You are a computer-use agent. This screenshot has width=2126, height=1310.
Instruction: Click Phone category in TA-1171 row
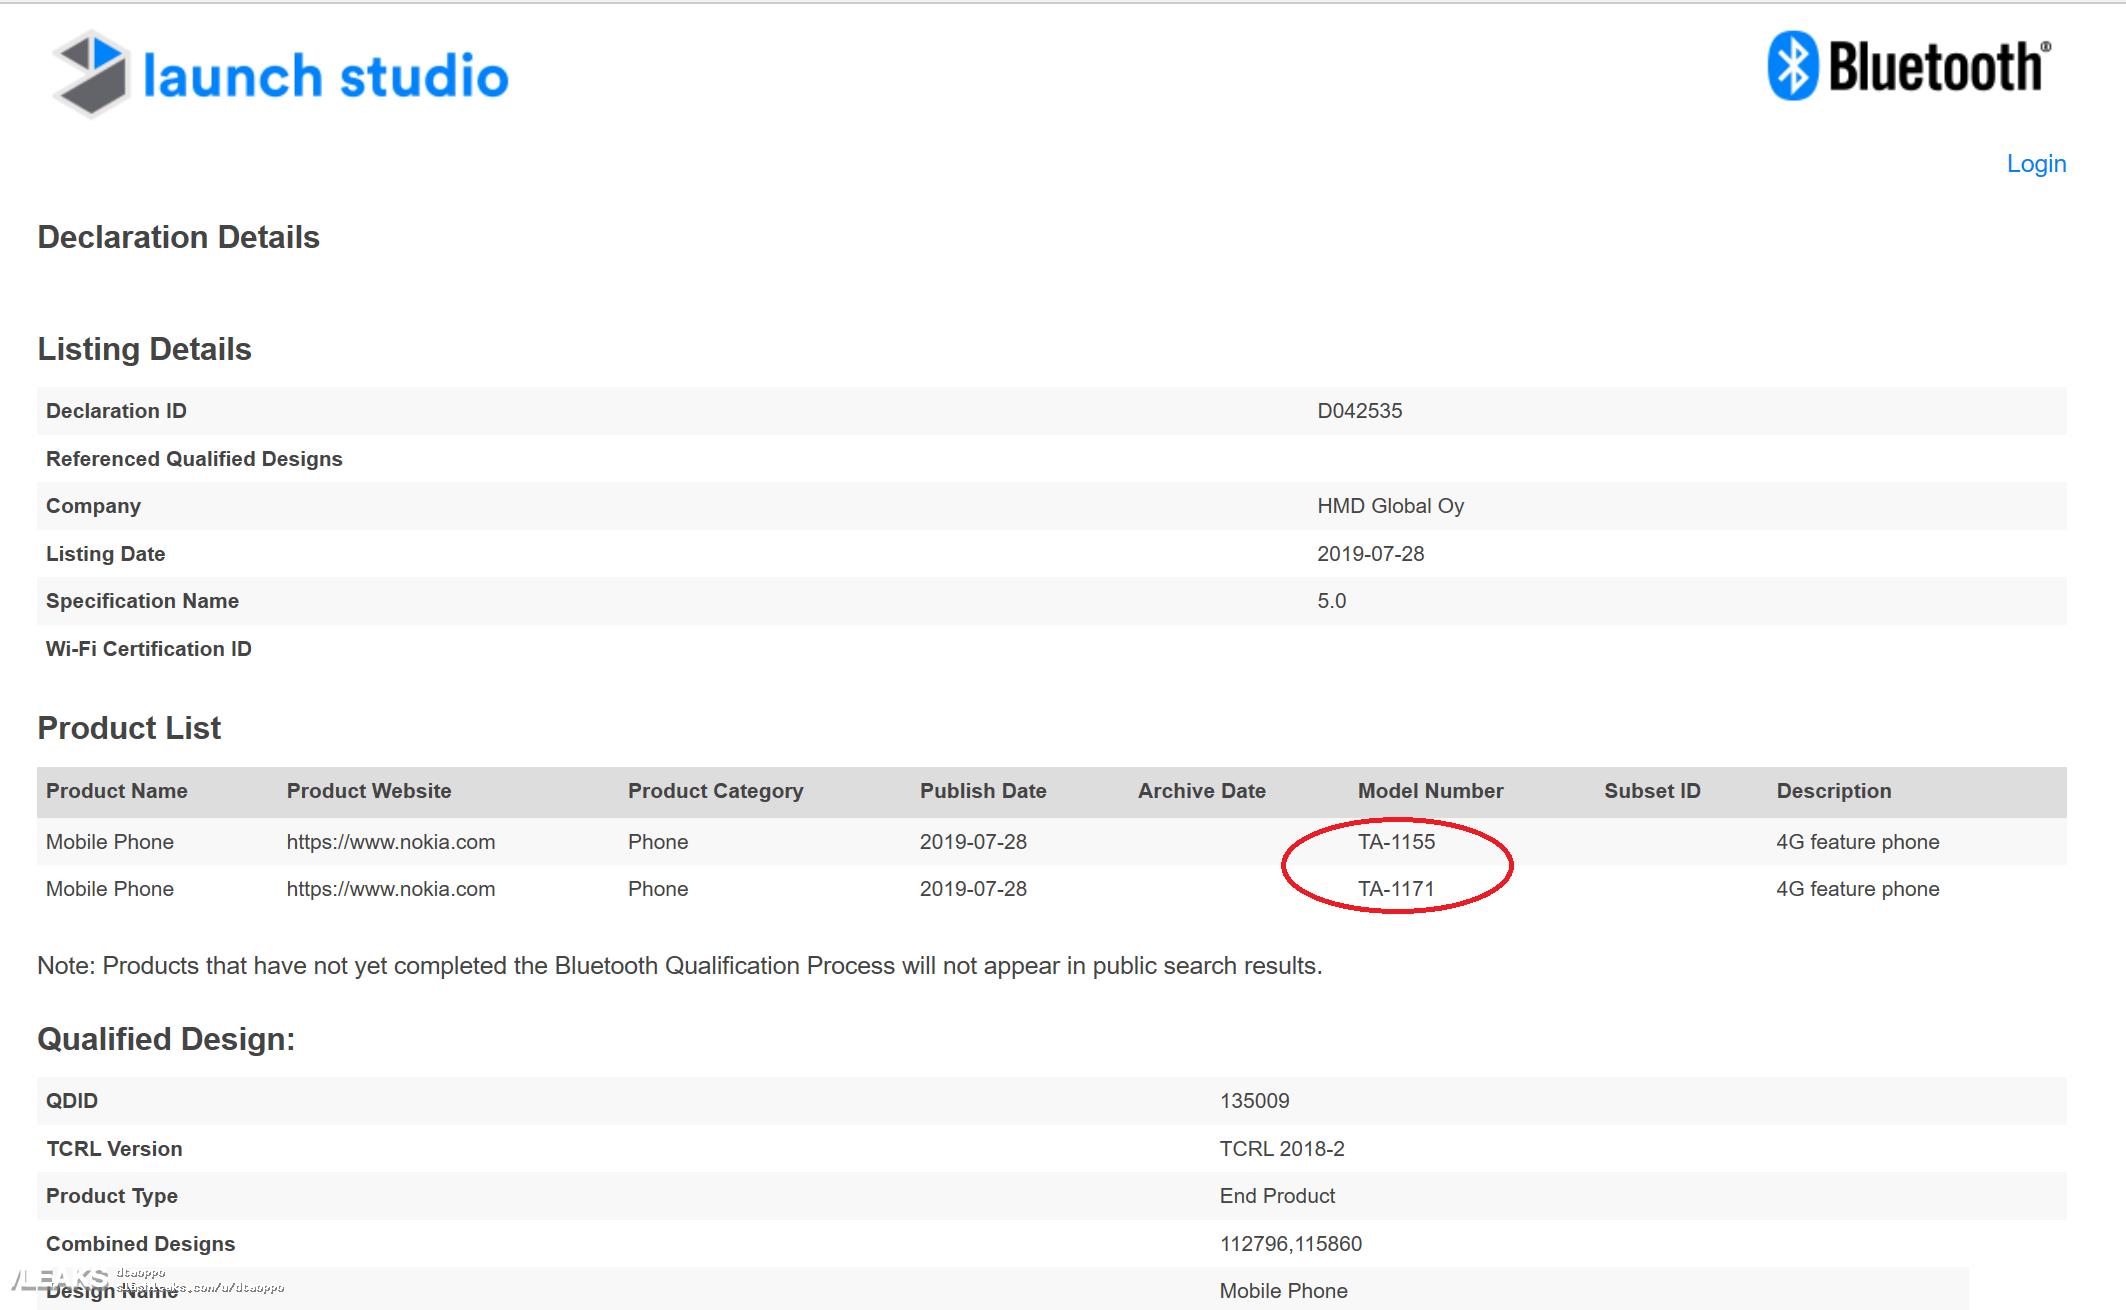click(657, 889)
